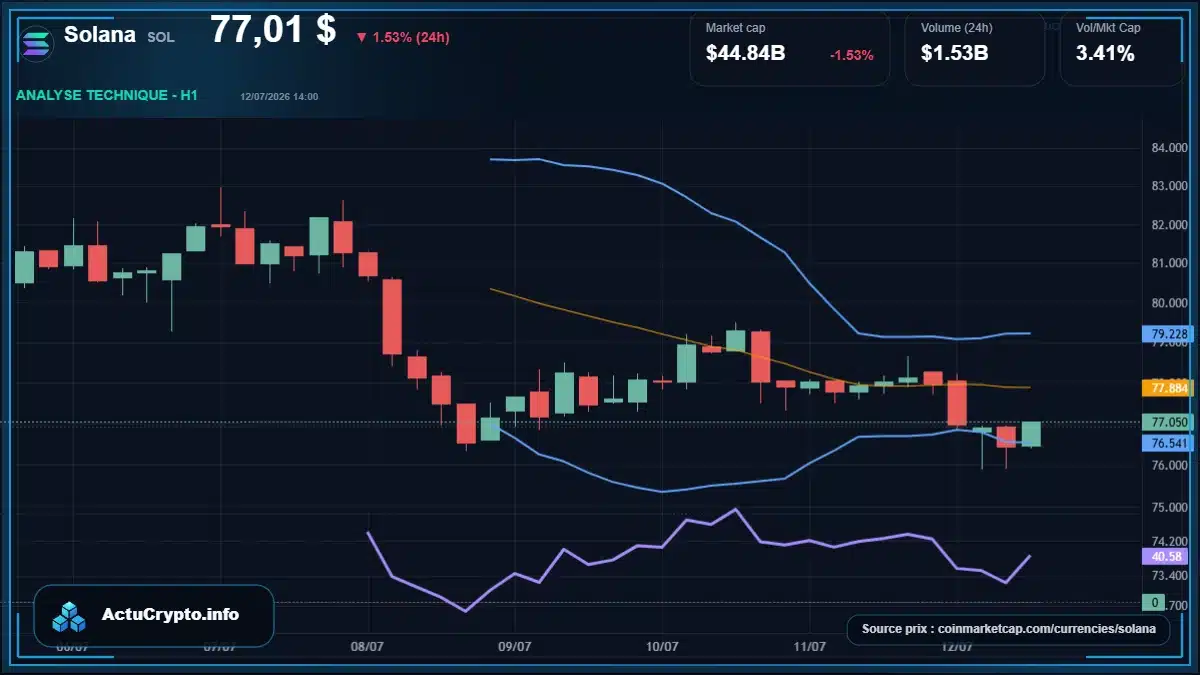
Task: Click the 83.000 price axis label
Action: [x=1169, y=186]
